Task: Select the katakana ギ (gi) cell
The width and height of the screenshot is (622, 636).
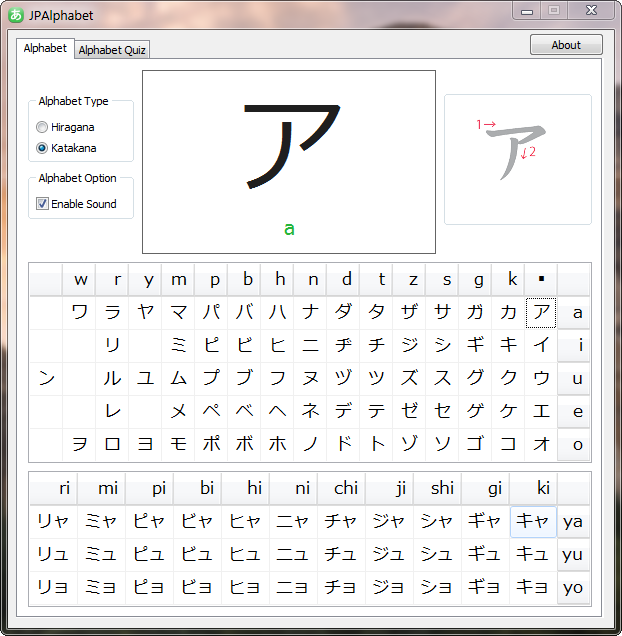Action: coord(475,346)
